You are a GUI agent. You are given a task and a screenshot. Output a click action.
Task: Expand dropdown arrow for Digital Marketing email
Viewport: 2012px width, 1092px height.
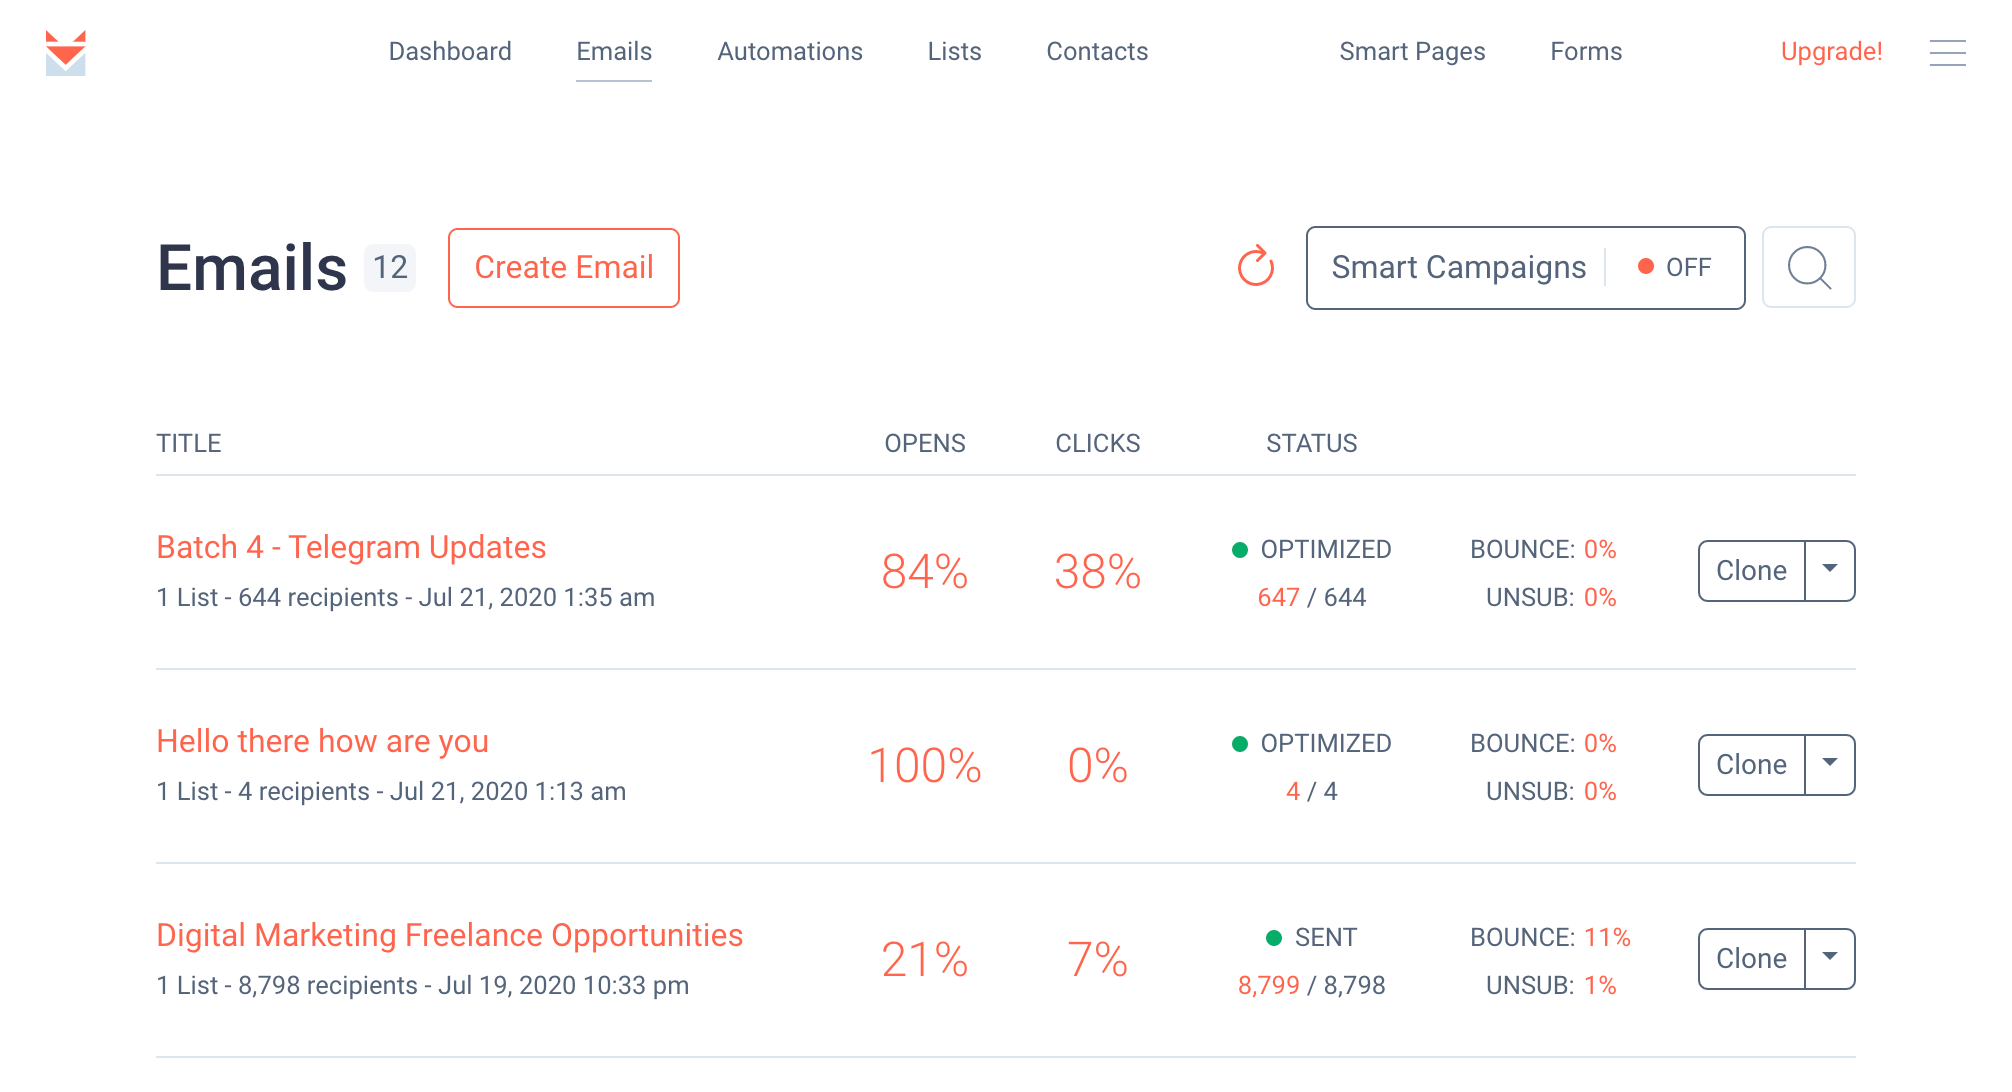[x=1830, y=958]
